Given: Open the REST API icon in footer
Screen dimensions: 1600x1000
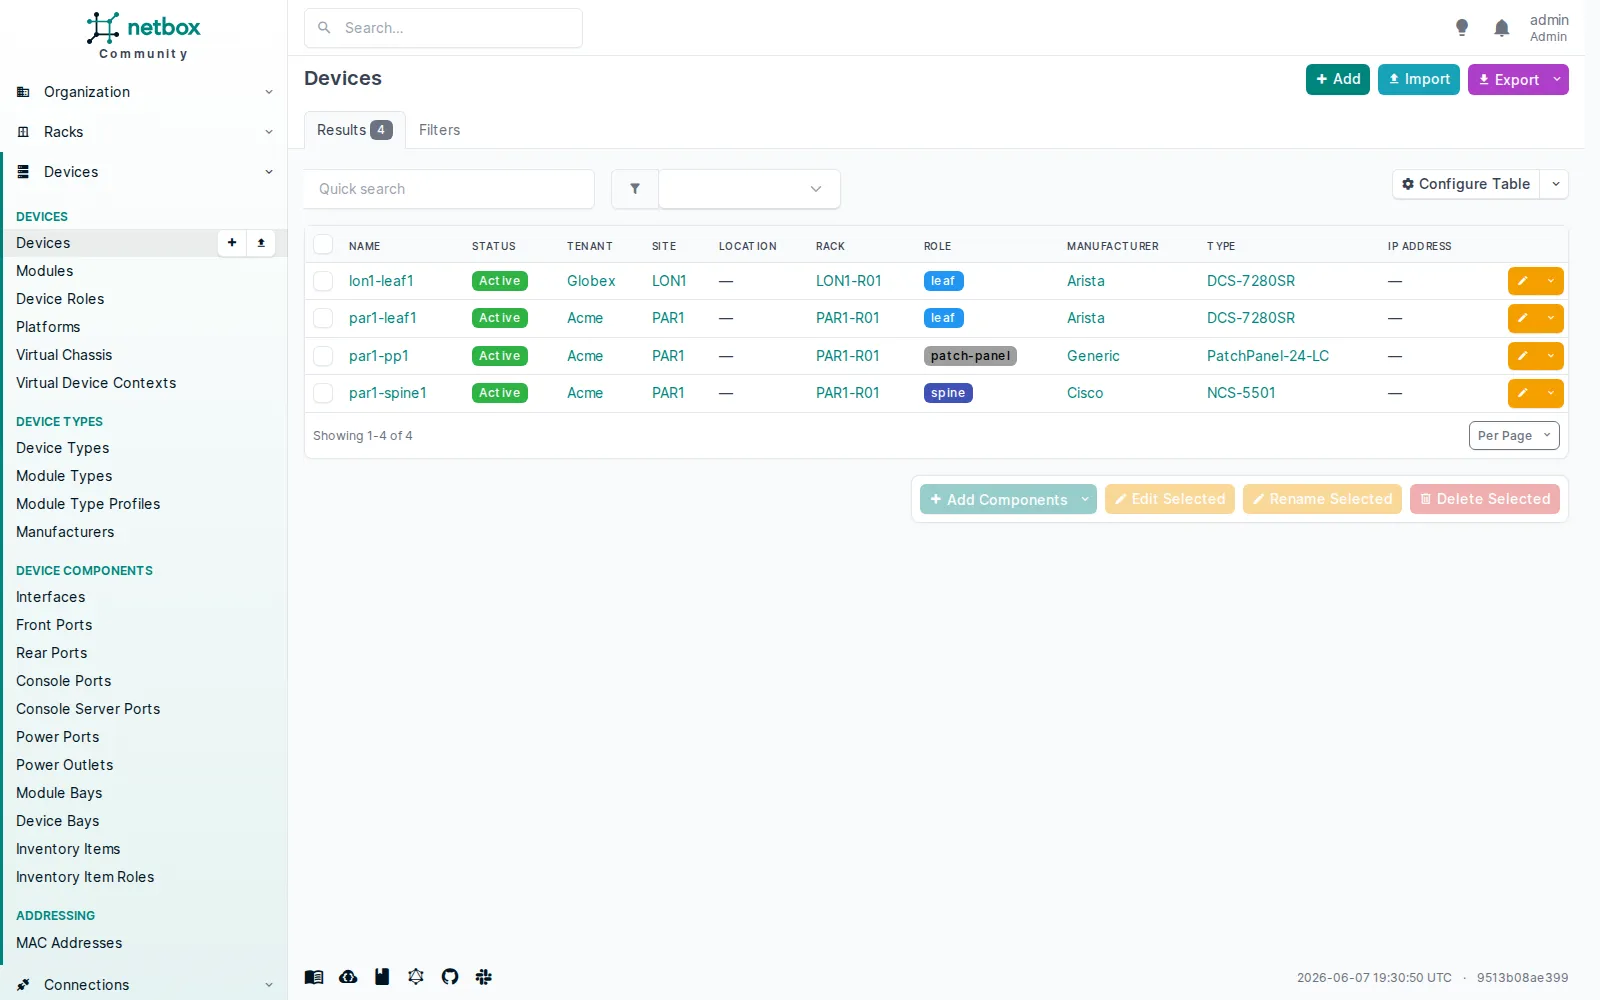Looking at the screenshot, I should pos(382,977).
